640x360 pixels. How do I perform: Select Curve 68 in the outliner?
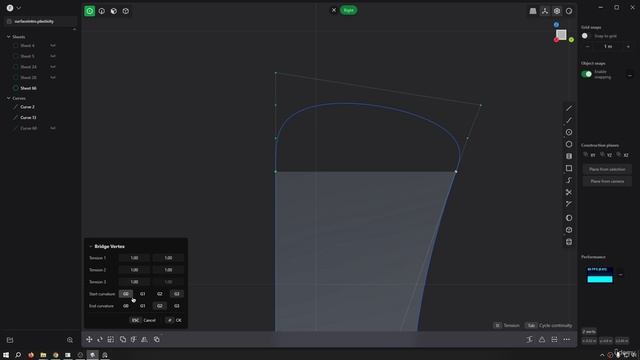pos(29,128)
